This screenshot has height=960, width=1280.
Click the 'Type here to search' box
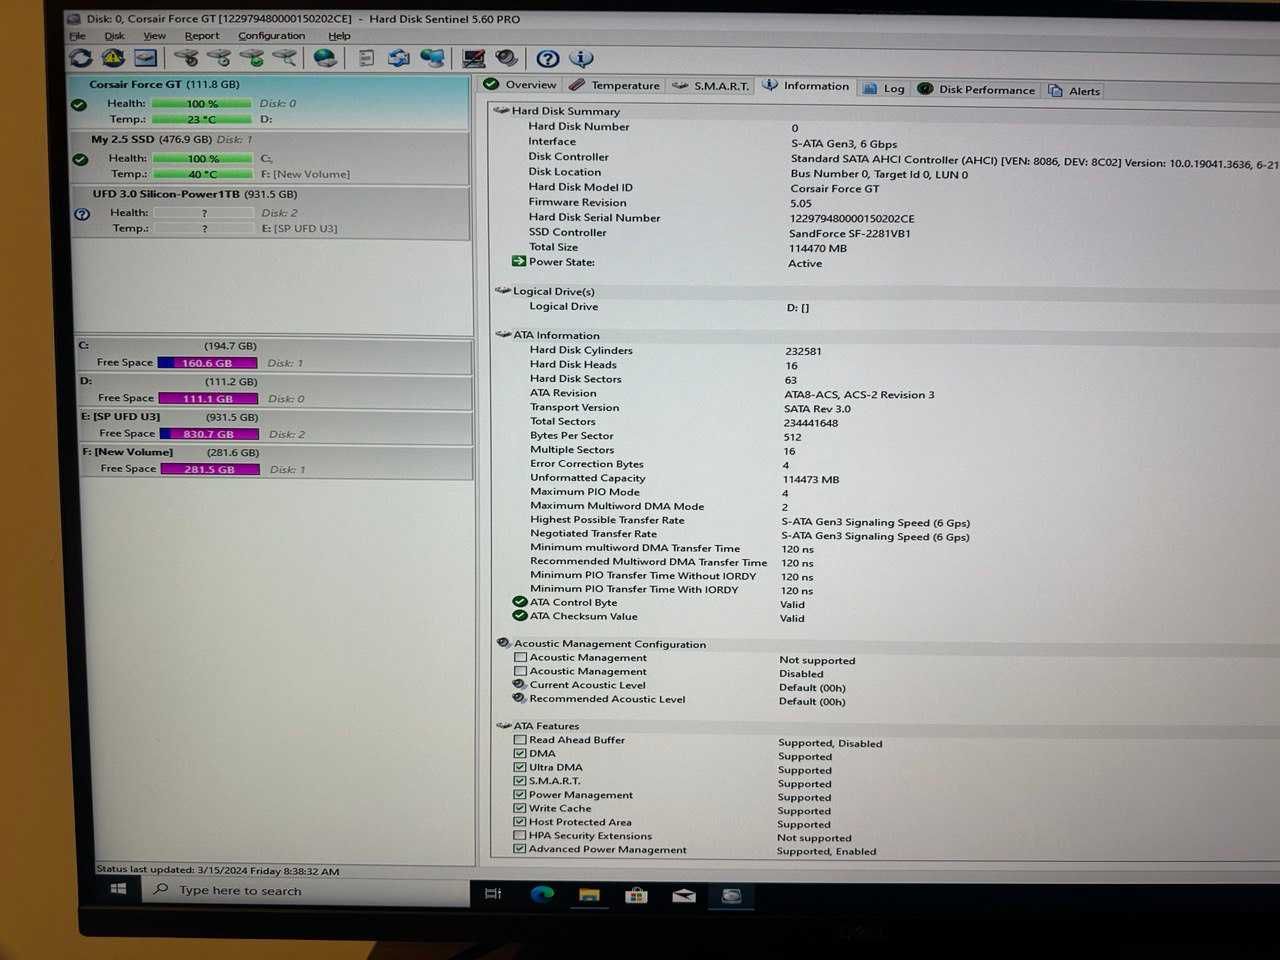pyautogui.click(x=308, y=891)
